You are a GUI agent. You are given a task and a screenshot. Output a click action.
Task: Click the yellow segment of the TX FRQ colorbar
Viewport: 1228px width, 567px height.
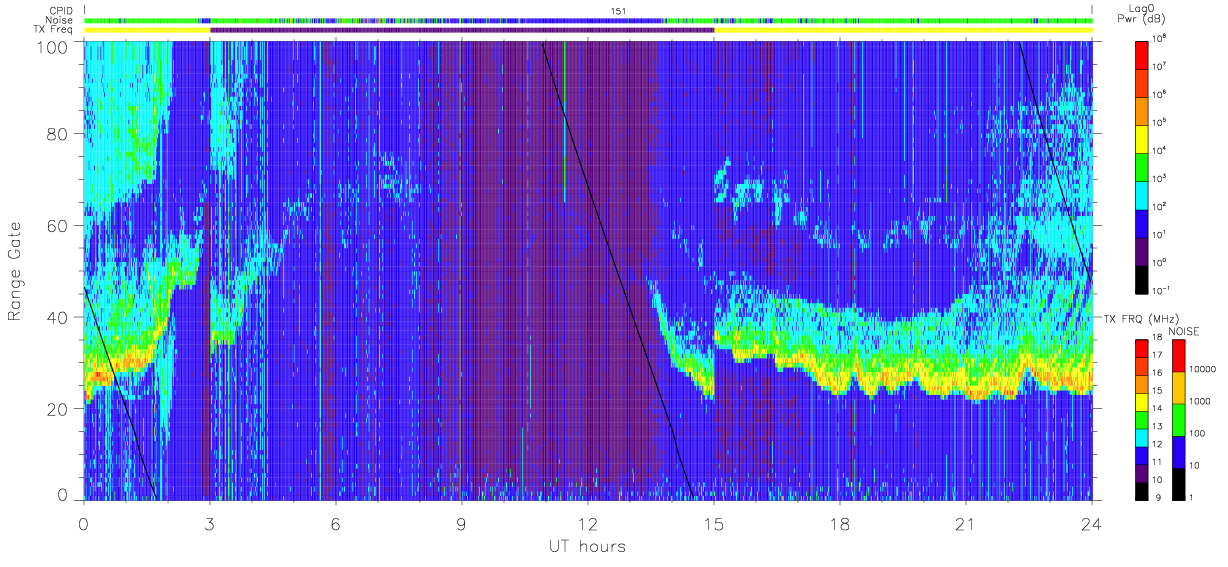1142,402
